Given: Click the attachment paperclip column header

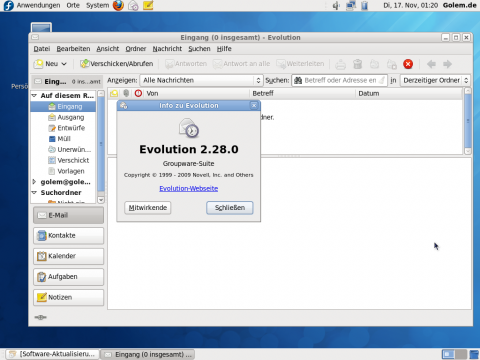Looking at the screenshot, I should pos(126,93).
